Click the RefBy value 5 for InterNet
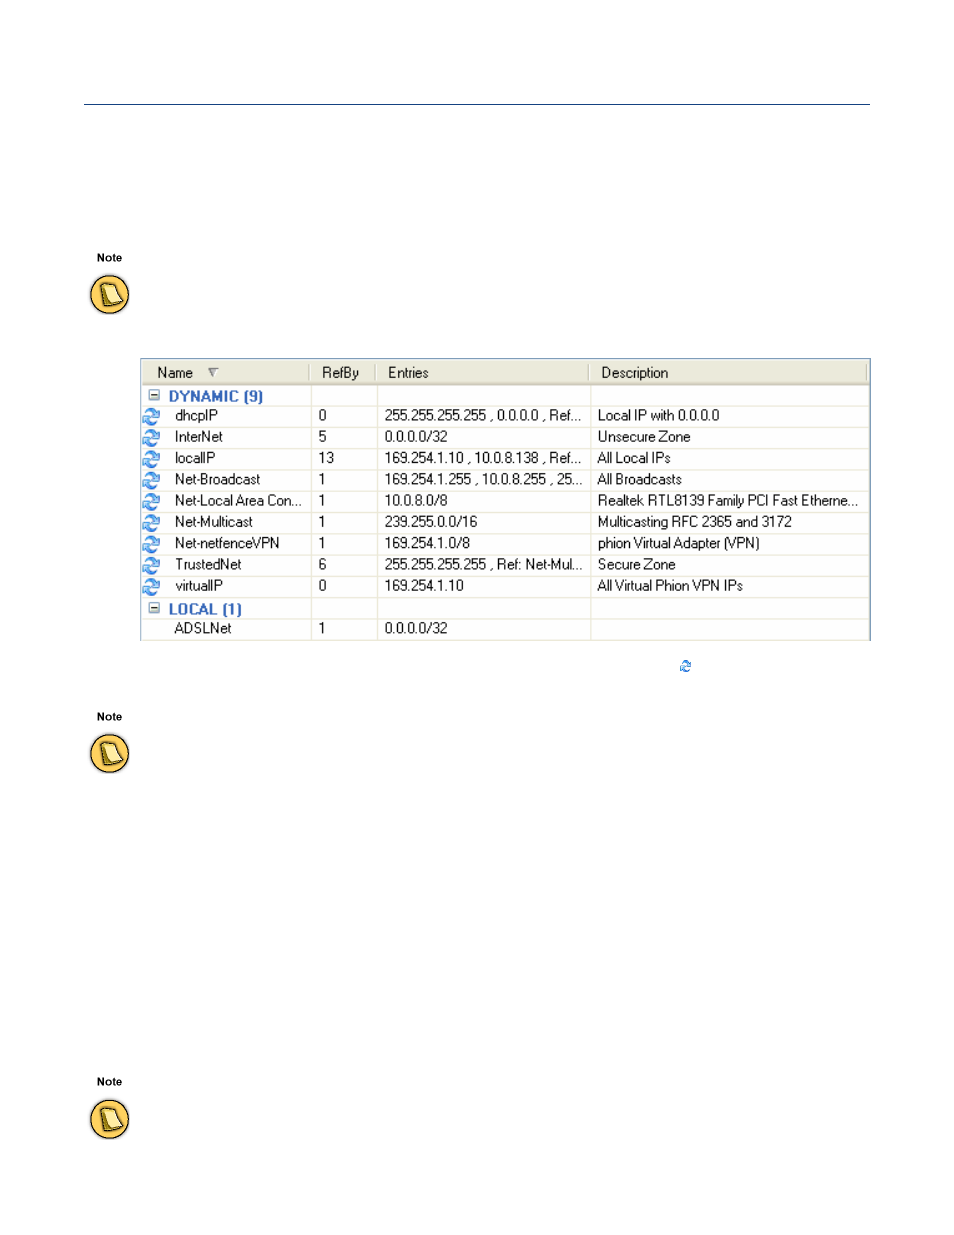Screen dimensions: 954x1235 click(x=322, y=437)
